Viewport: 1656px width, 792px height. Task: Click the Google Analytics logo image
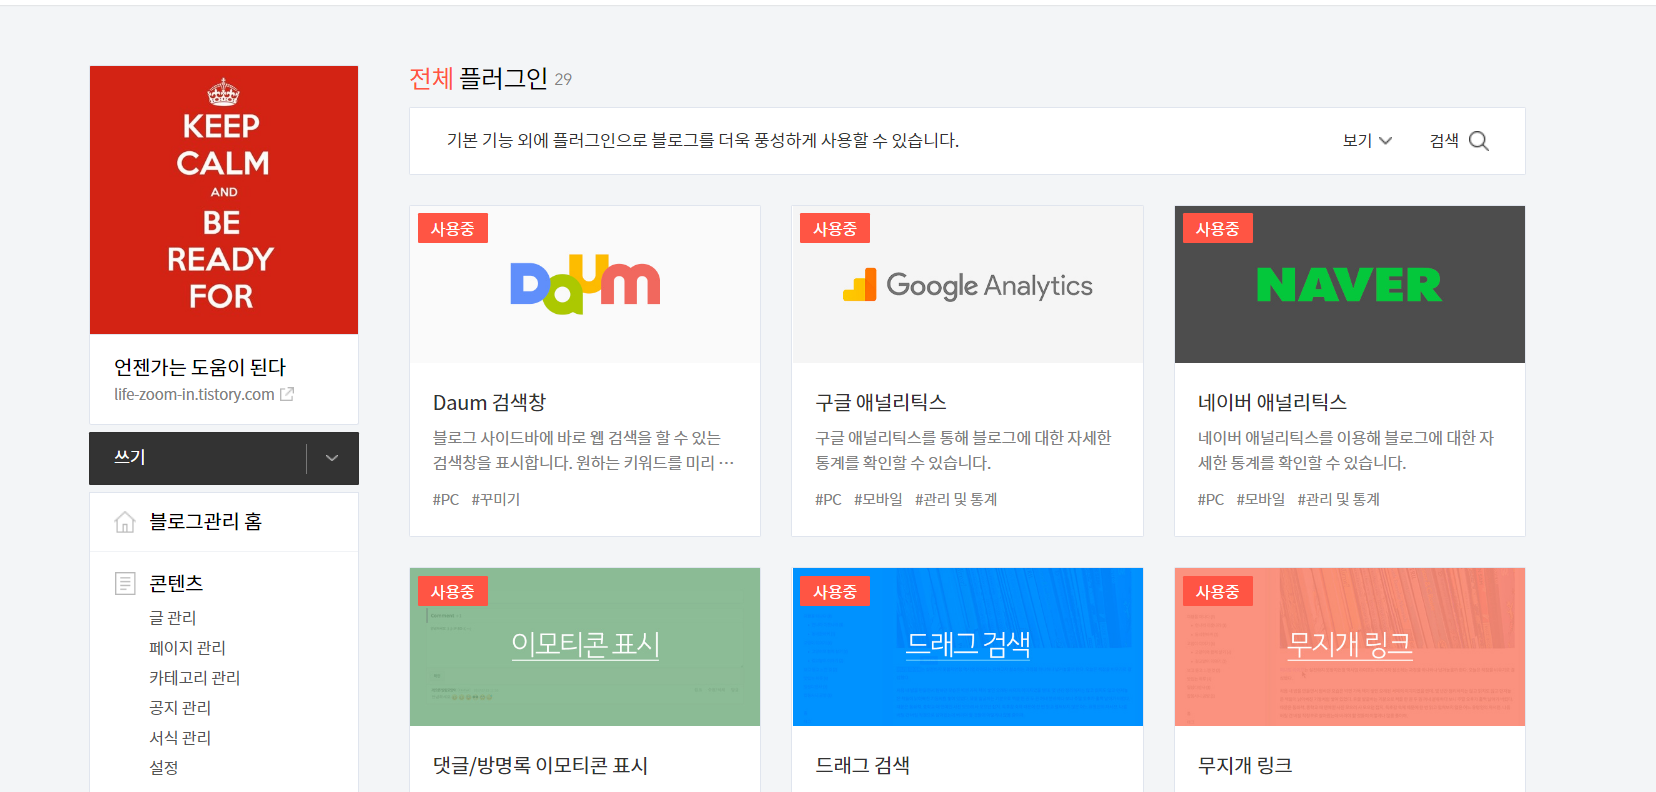[967, 286]
